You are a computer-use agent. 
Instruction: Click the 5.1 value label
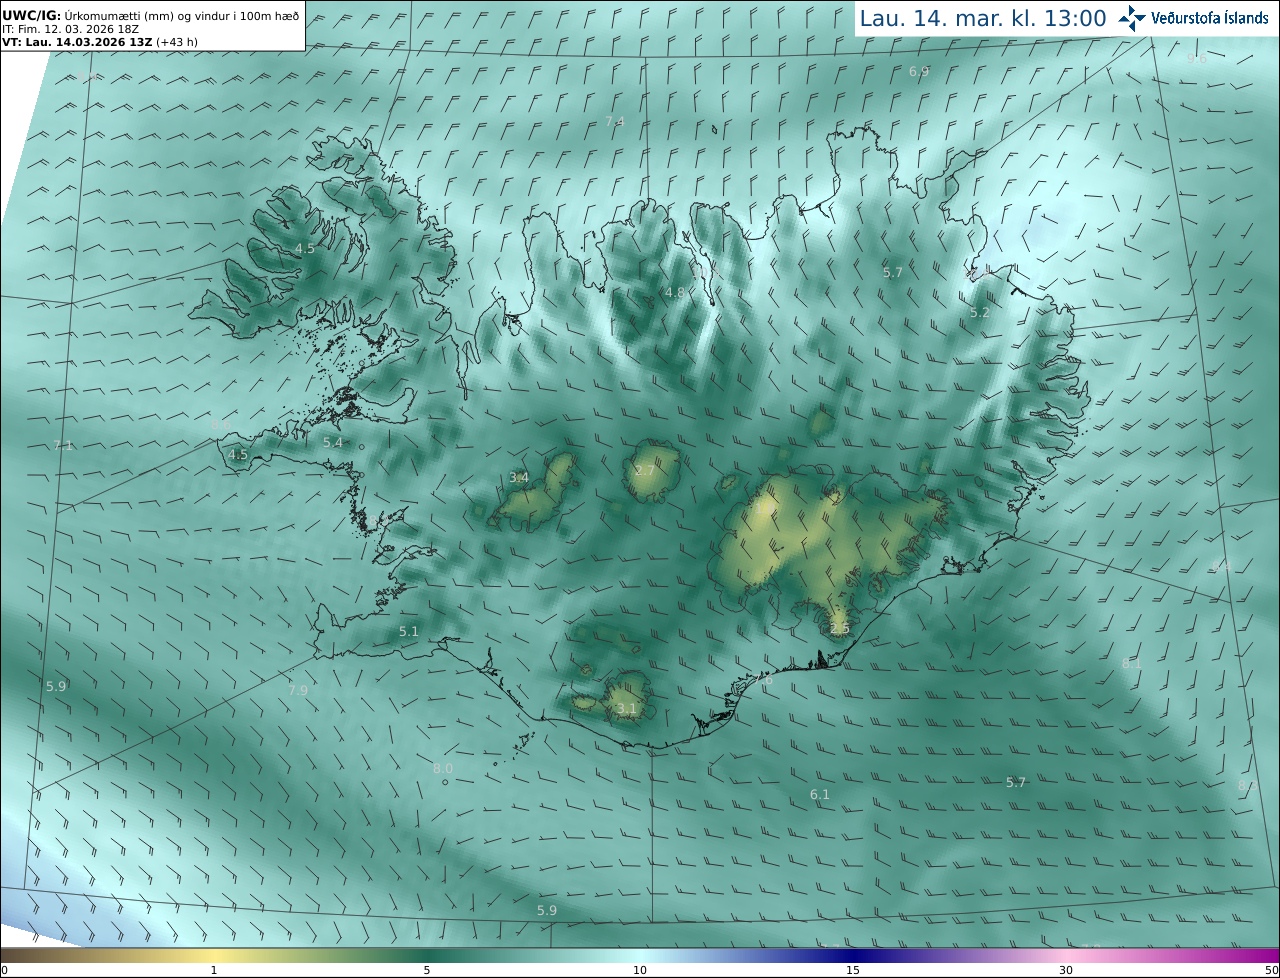tap(409, 631)
